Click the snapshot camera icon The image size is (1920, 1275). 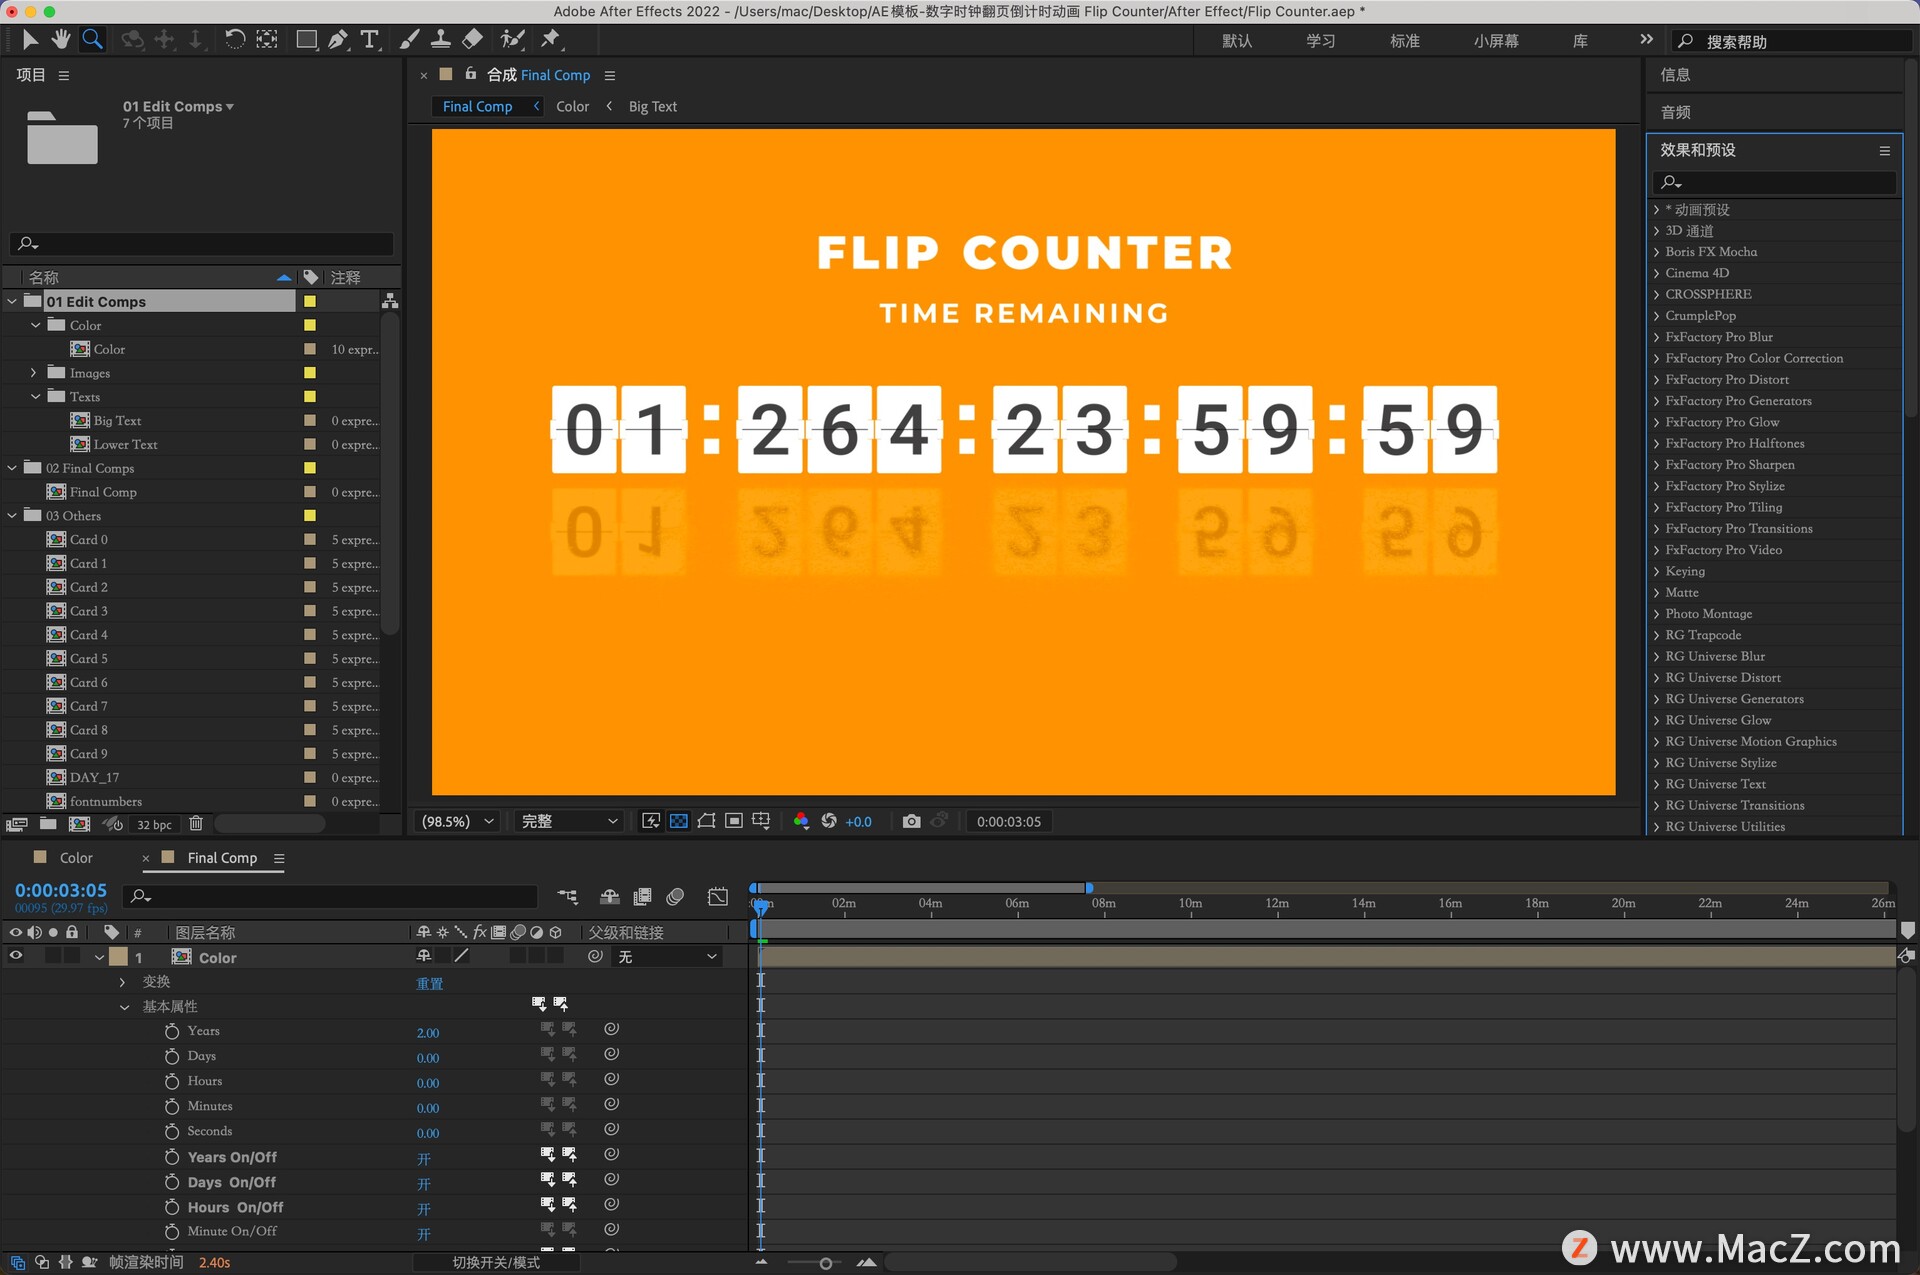click(x=911, y=821)
